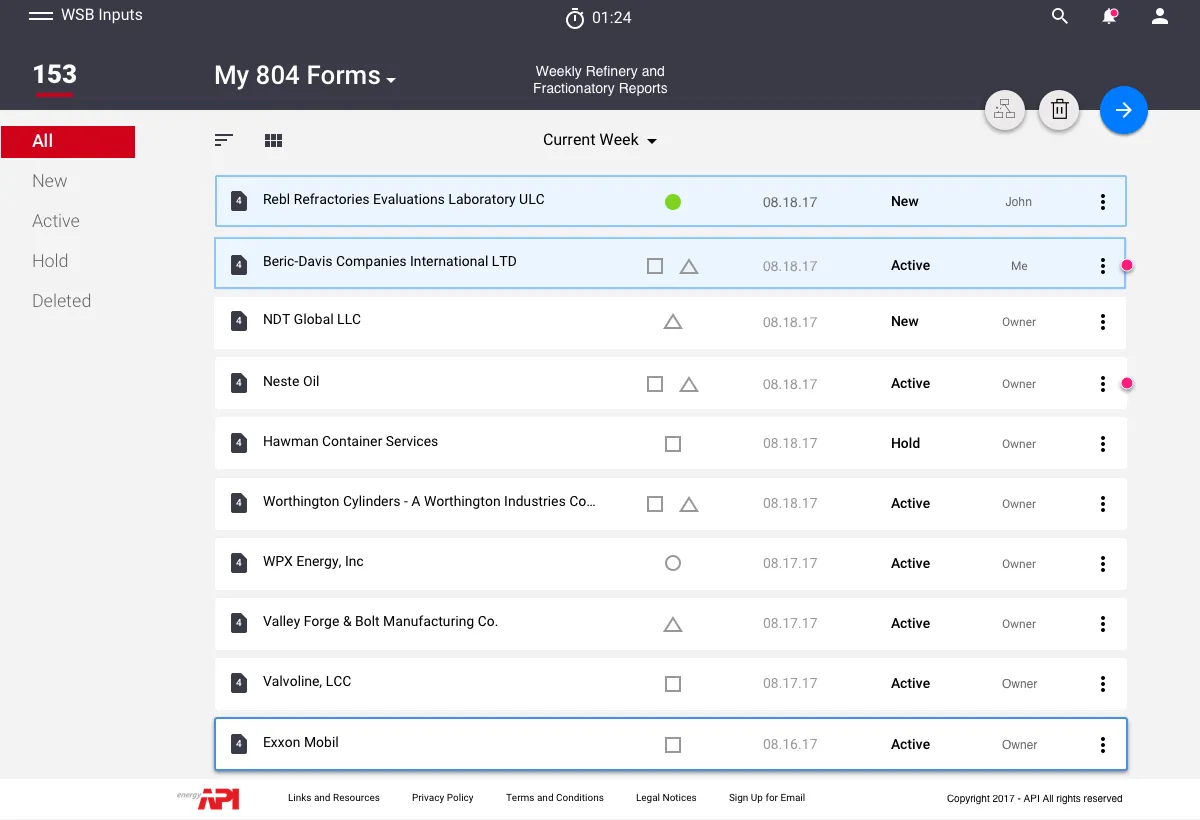The image size is (1200, 820).
Task: Open Valvoline, LCC form name
Action: click(307, 681)
